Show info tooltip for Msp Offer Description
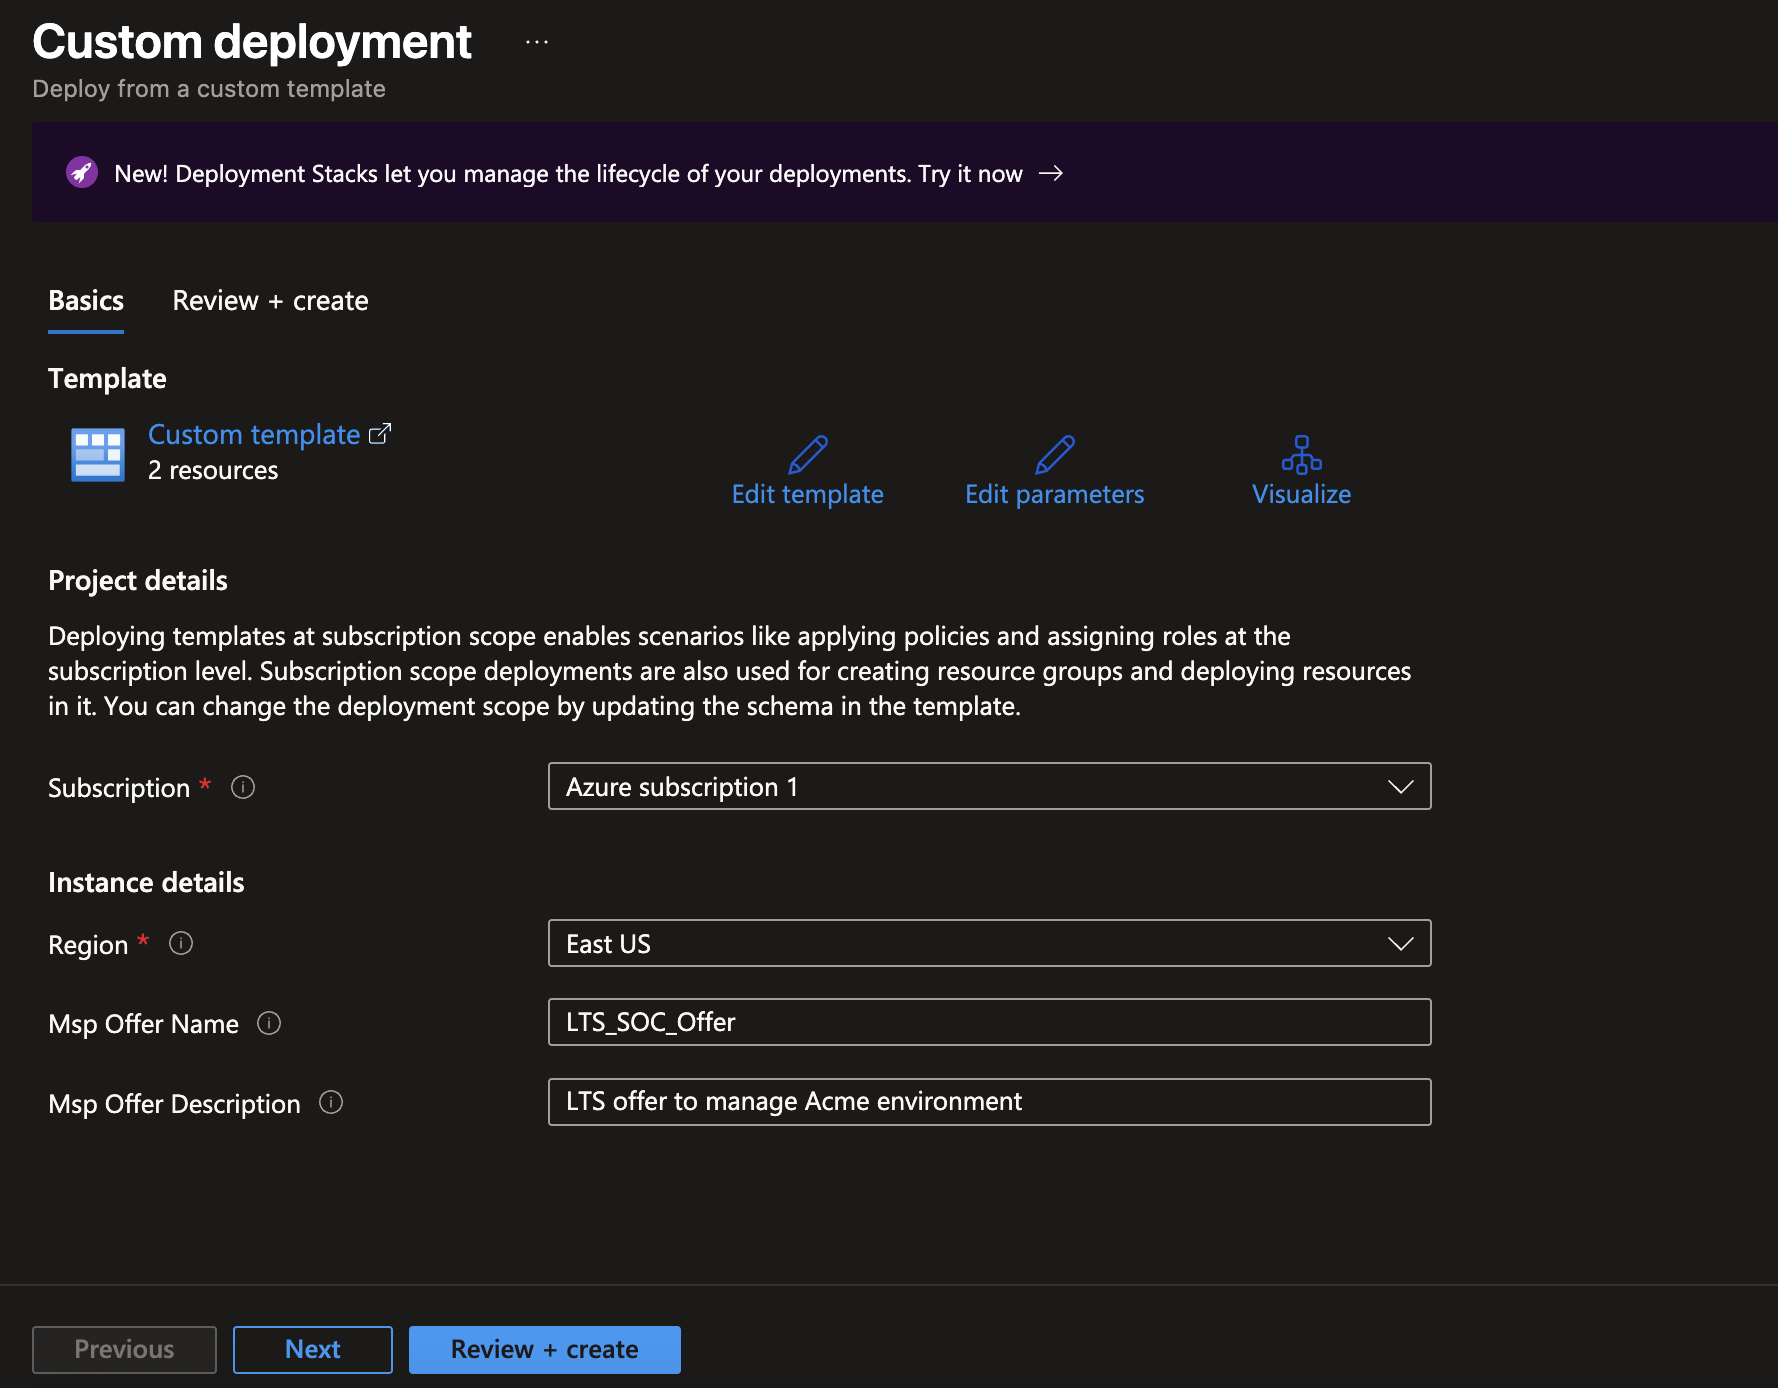Screen dimensions: 1778x1388 point(331,1102)
